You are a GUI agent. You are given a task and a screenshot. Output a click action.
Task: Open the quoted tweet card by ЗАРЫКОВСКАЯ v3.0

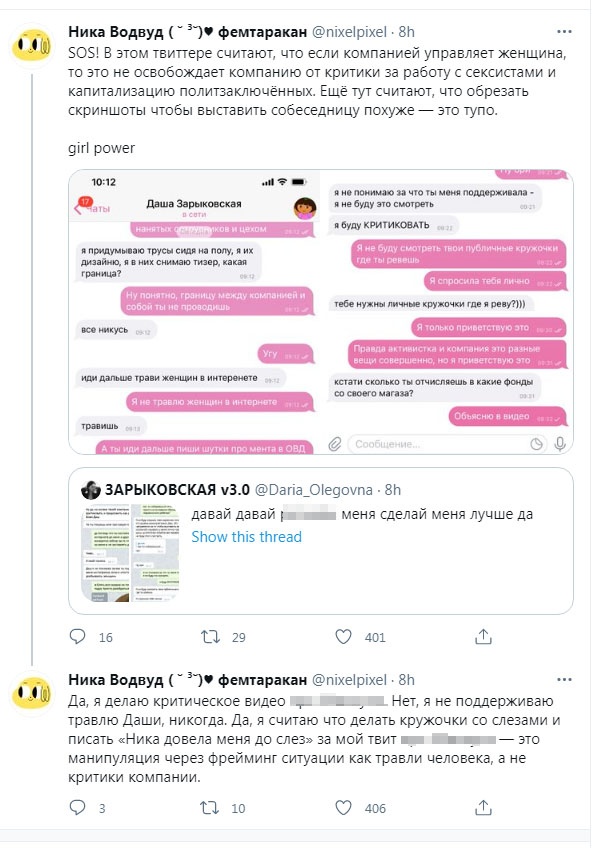click(321, 541)
